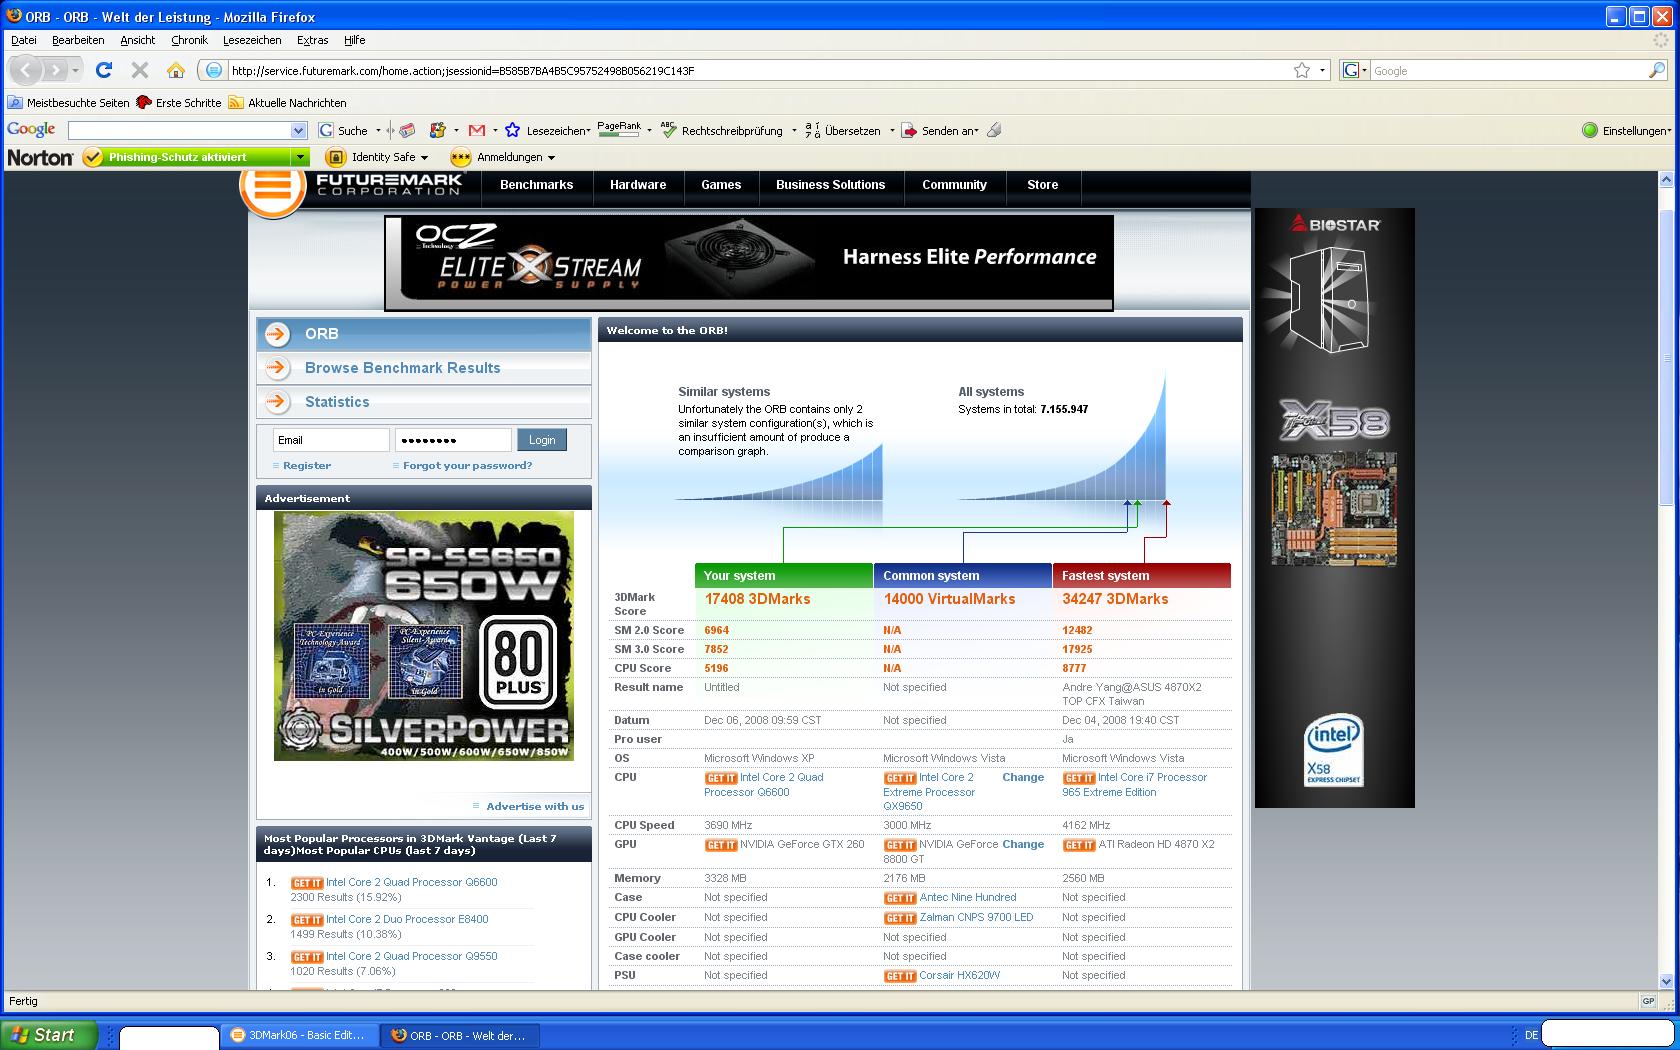
Task: Expand the Einstellungen dropdown arrow
Action: click(x=1668, y=130)
